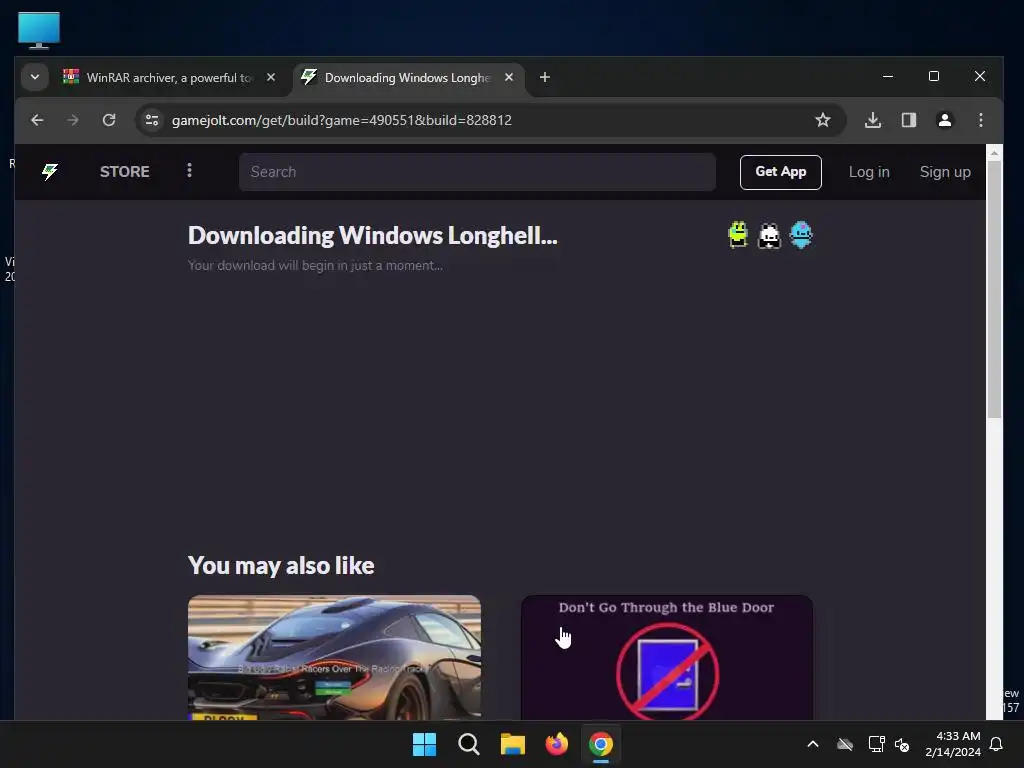Screen dimensions: 1024x768
Task: Launch Firefox from the taskbar
Action: point(557,744)
